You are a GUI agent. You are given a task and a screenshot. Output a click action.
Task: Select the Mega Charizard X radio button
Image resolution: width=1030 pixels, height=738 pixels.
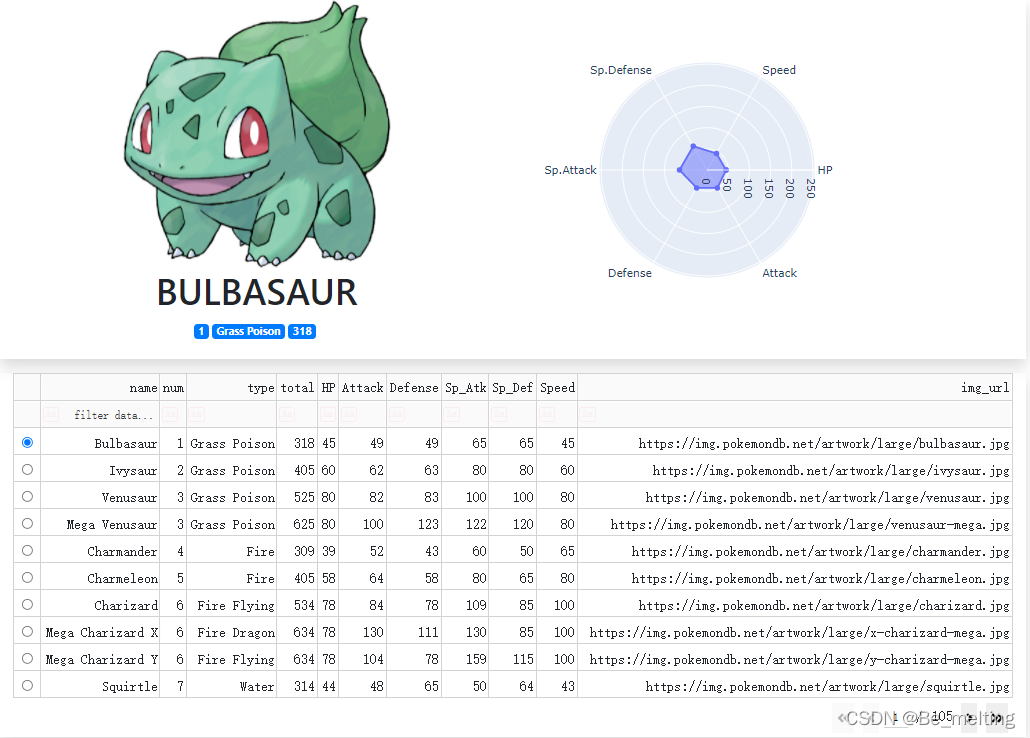[27, 631]
